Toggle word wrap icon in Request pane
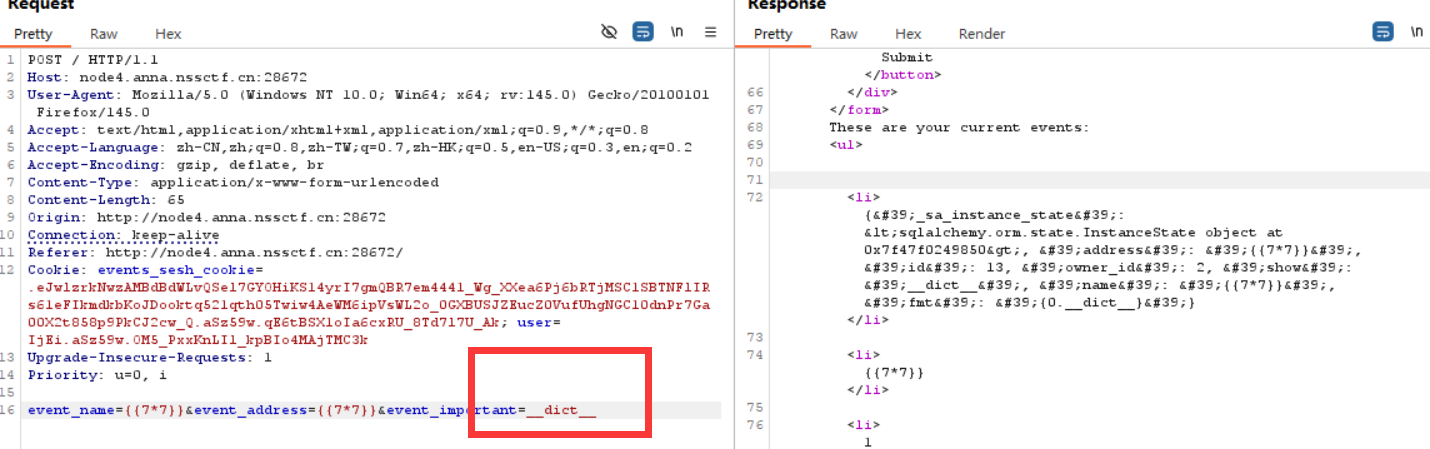 click(x=643, y=32)
